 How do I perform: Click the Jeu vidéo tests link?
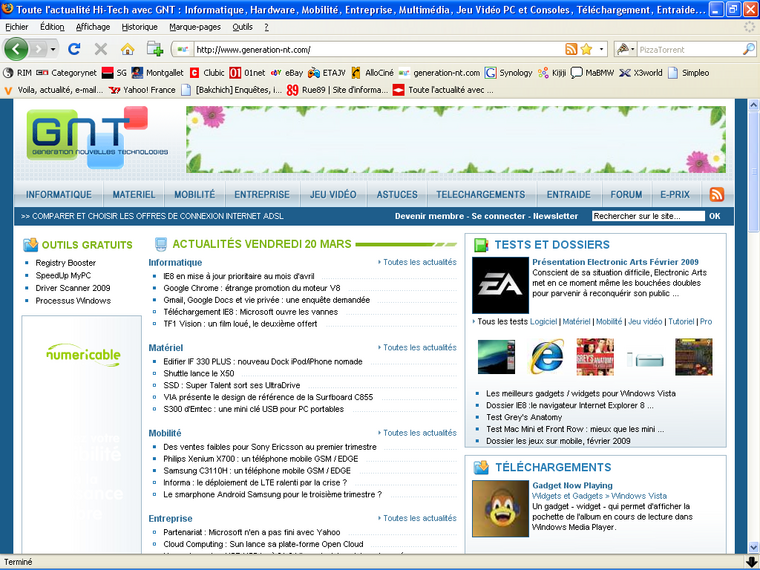[645, 321]
